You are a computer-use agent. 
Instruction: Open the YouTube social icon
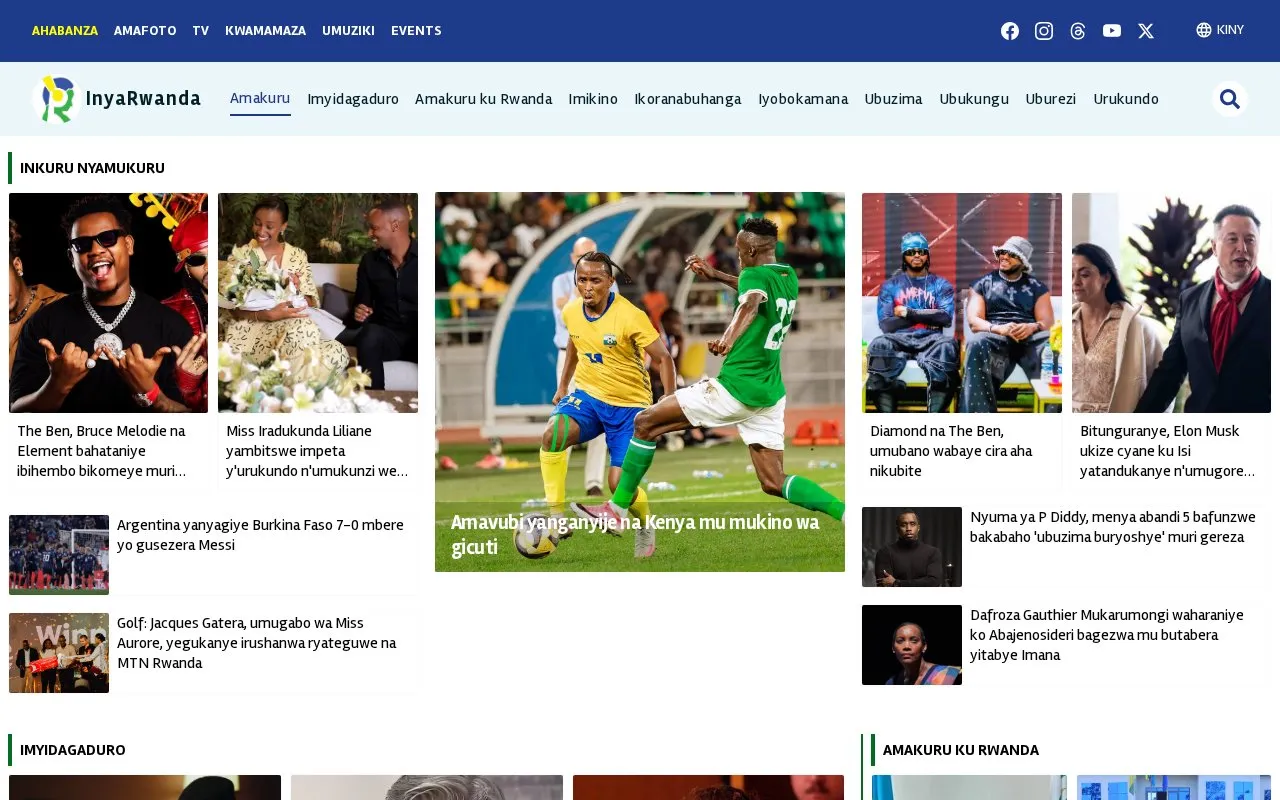(x=1112, y=31)
